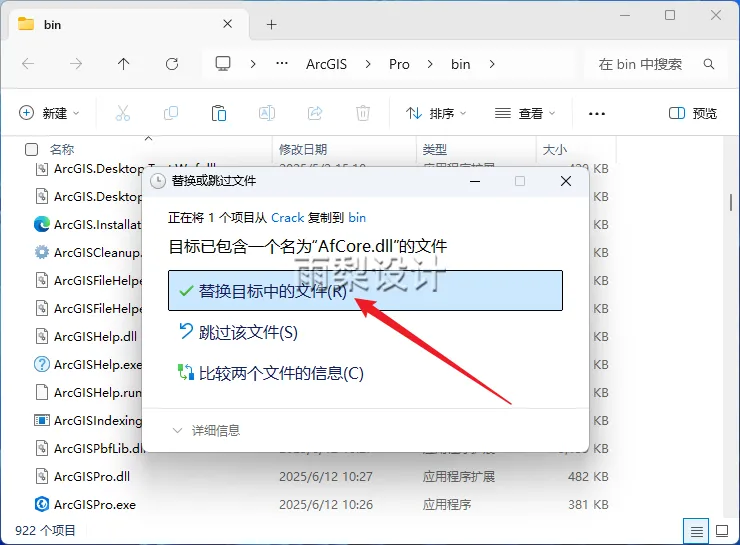The image size is (740, 545).
Task: Switch to large icons view in status bar
Action: tap(722, 531)
